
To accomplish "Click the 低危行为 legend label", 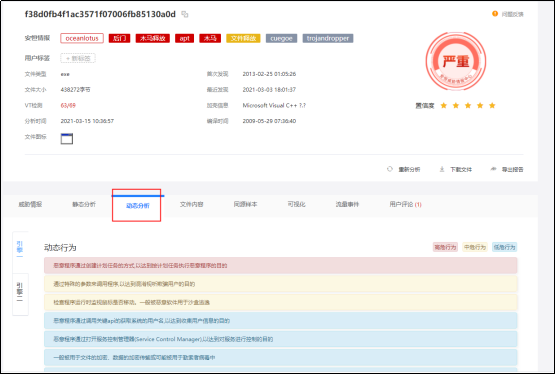I will click(505, 247).
